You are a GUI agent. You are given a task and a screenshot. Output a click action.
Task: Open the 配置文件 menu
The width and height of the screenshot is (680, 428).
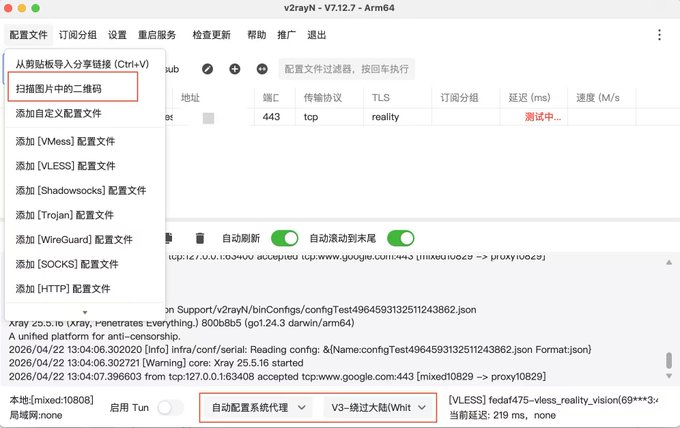(x=29, y=35)
